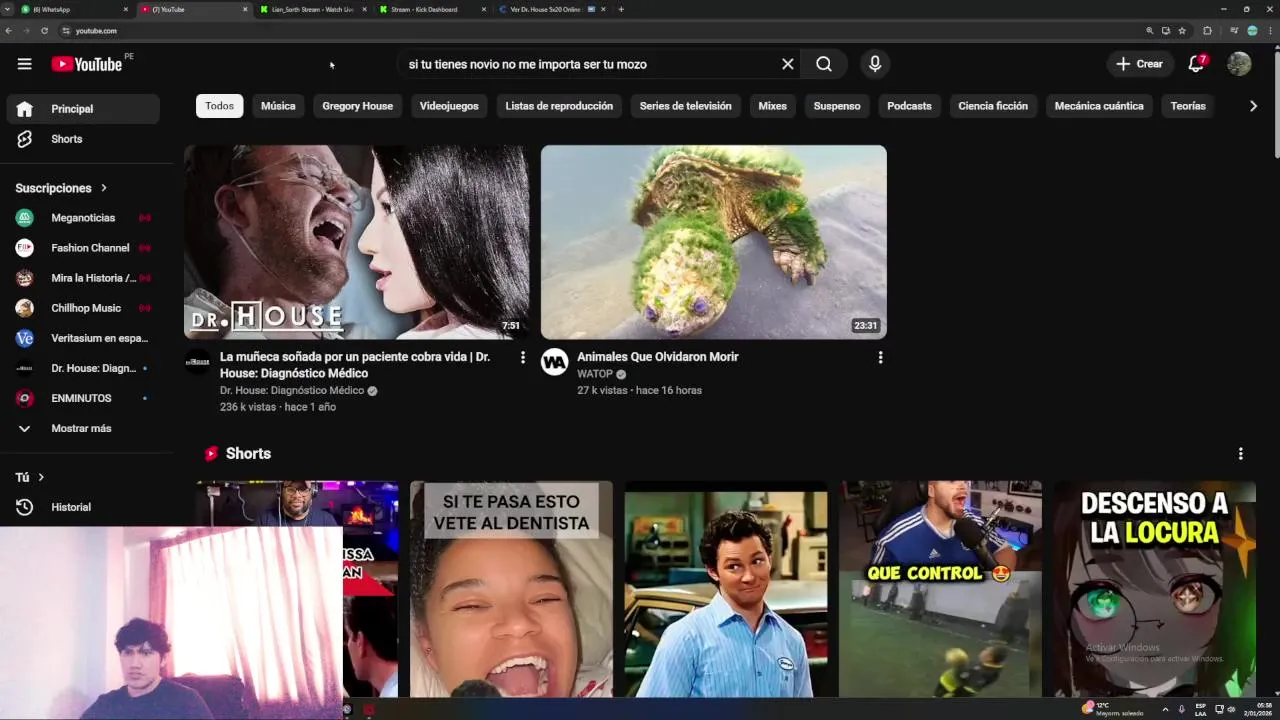Select the Podcasts filter chip

point(909,106)
